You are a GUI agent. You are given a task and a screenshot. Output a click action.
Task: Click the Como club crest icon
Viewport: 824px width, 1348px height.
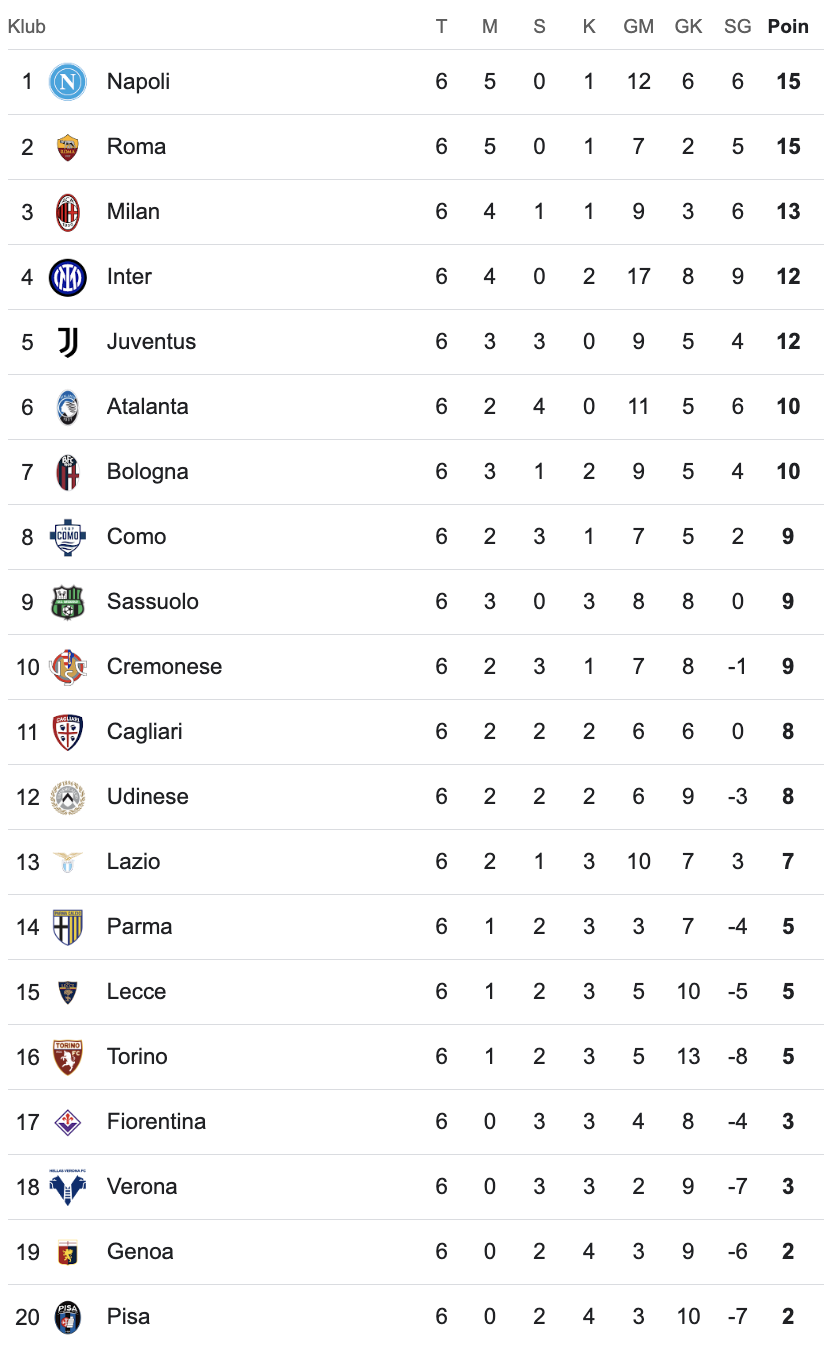tap(68, 537)
